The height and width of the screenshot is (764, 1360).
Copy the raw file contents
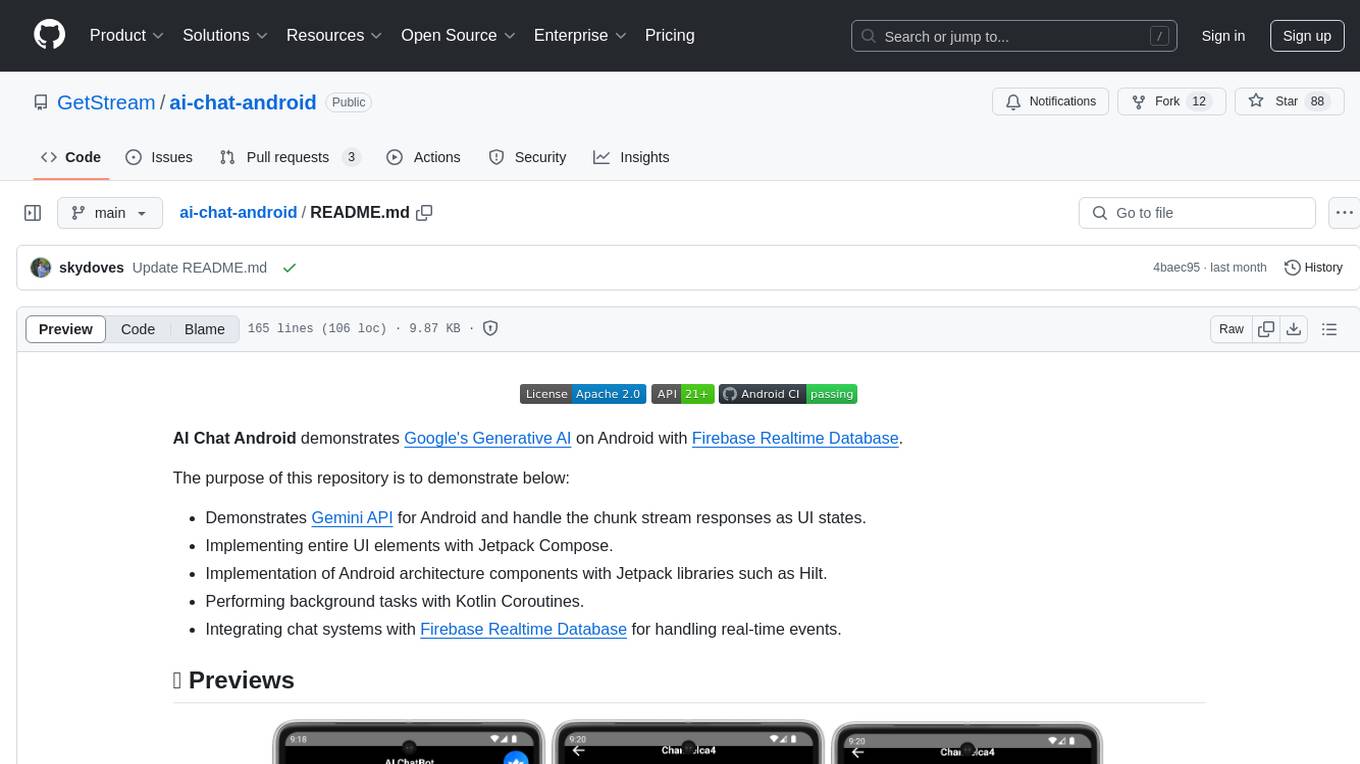1266,329
